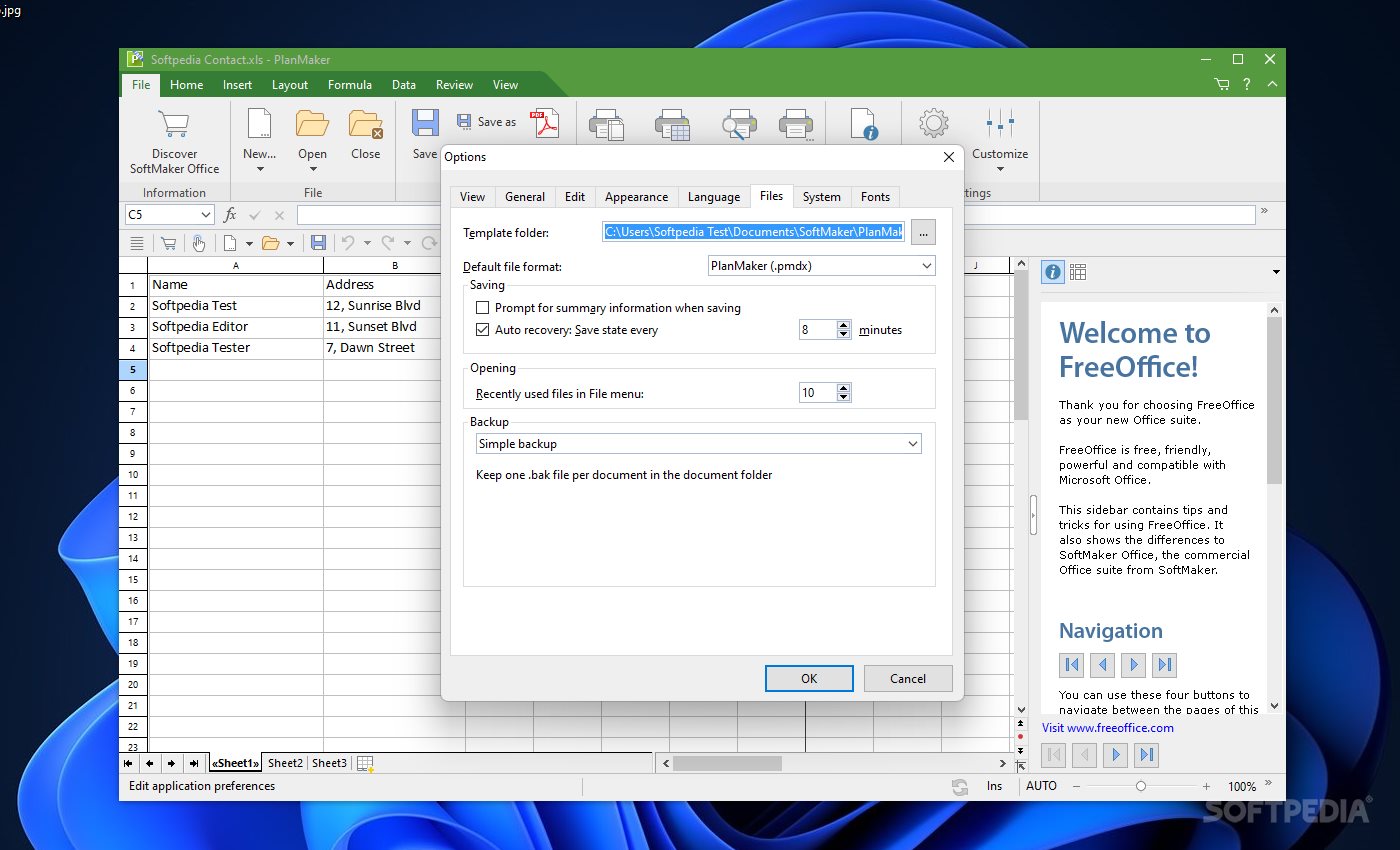The width and height of the screenshot is (1400, 850).
Task: Click the New document ribbon icon
Action: point(259,124)
